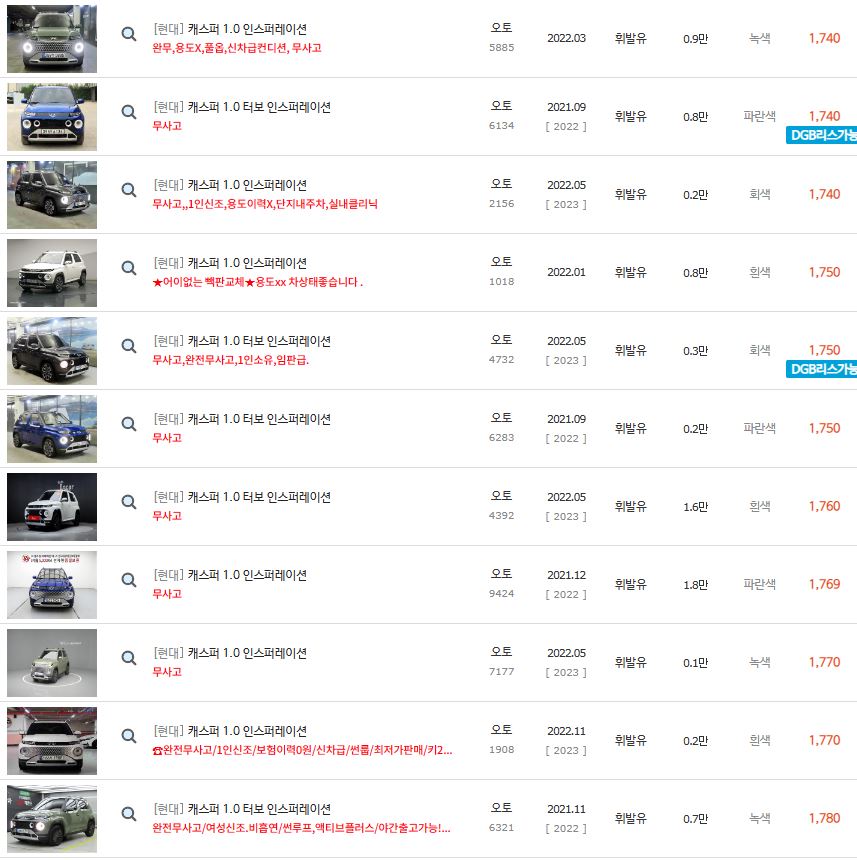This screenshot has height=860, width=857.
Task: Open the white Casper photo for car 1908
Action: click(x=52, y=740)
